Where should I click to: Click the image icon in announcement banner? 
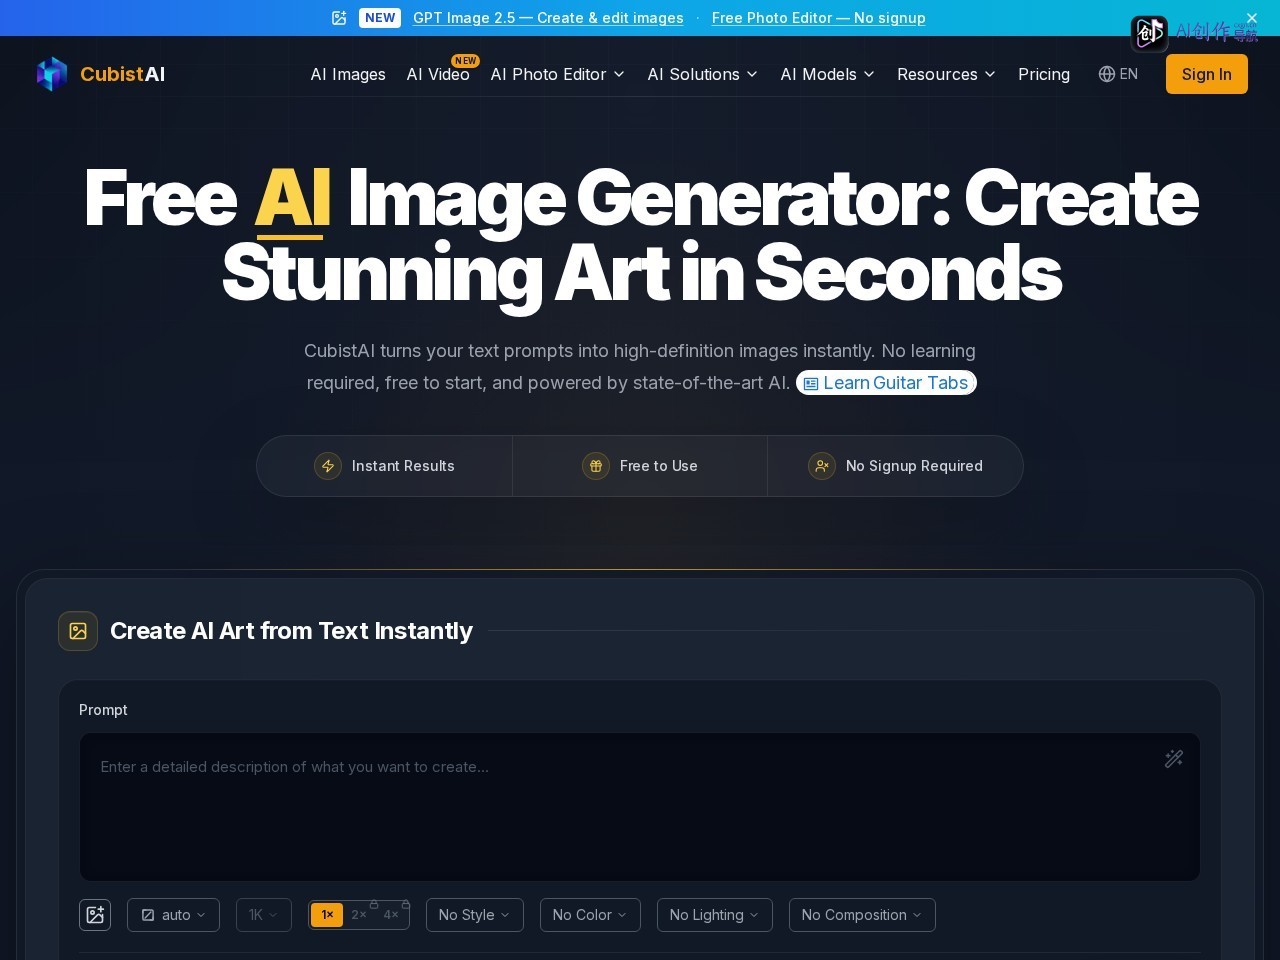pos(339,18)
